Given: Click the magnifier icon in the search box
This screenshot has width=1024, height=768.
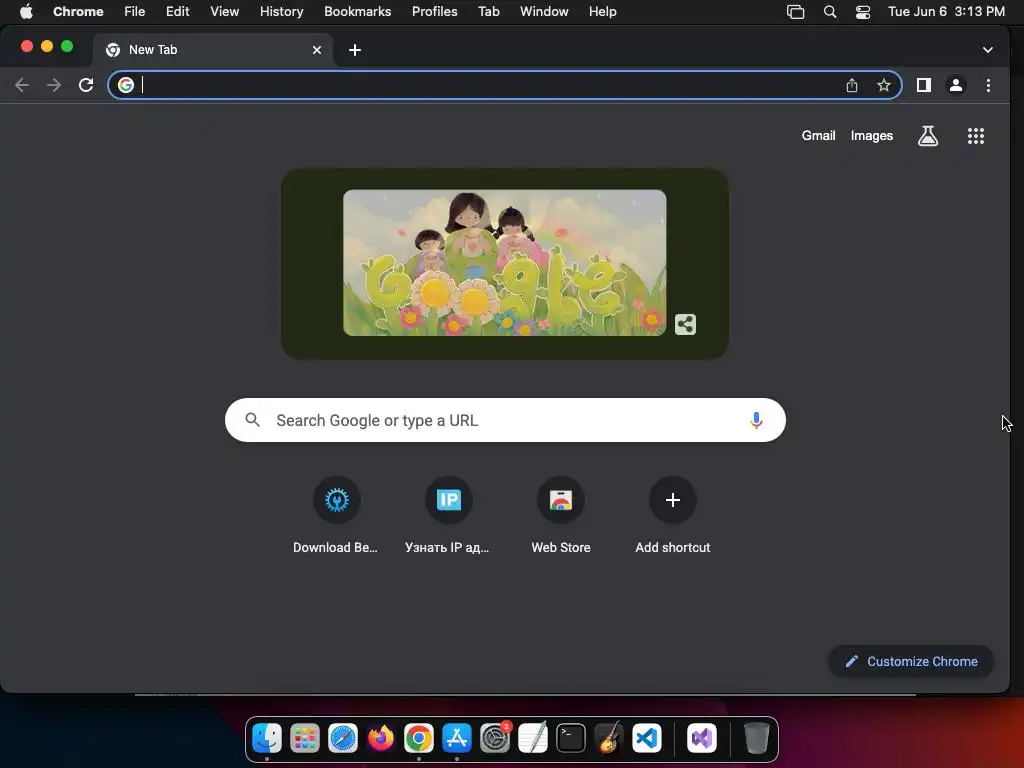Looking at the screenshot, I should (x=253, y=420).
